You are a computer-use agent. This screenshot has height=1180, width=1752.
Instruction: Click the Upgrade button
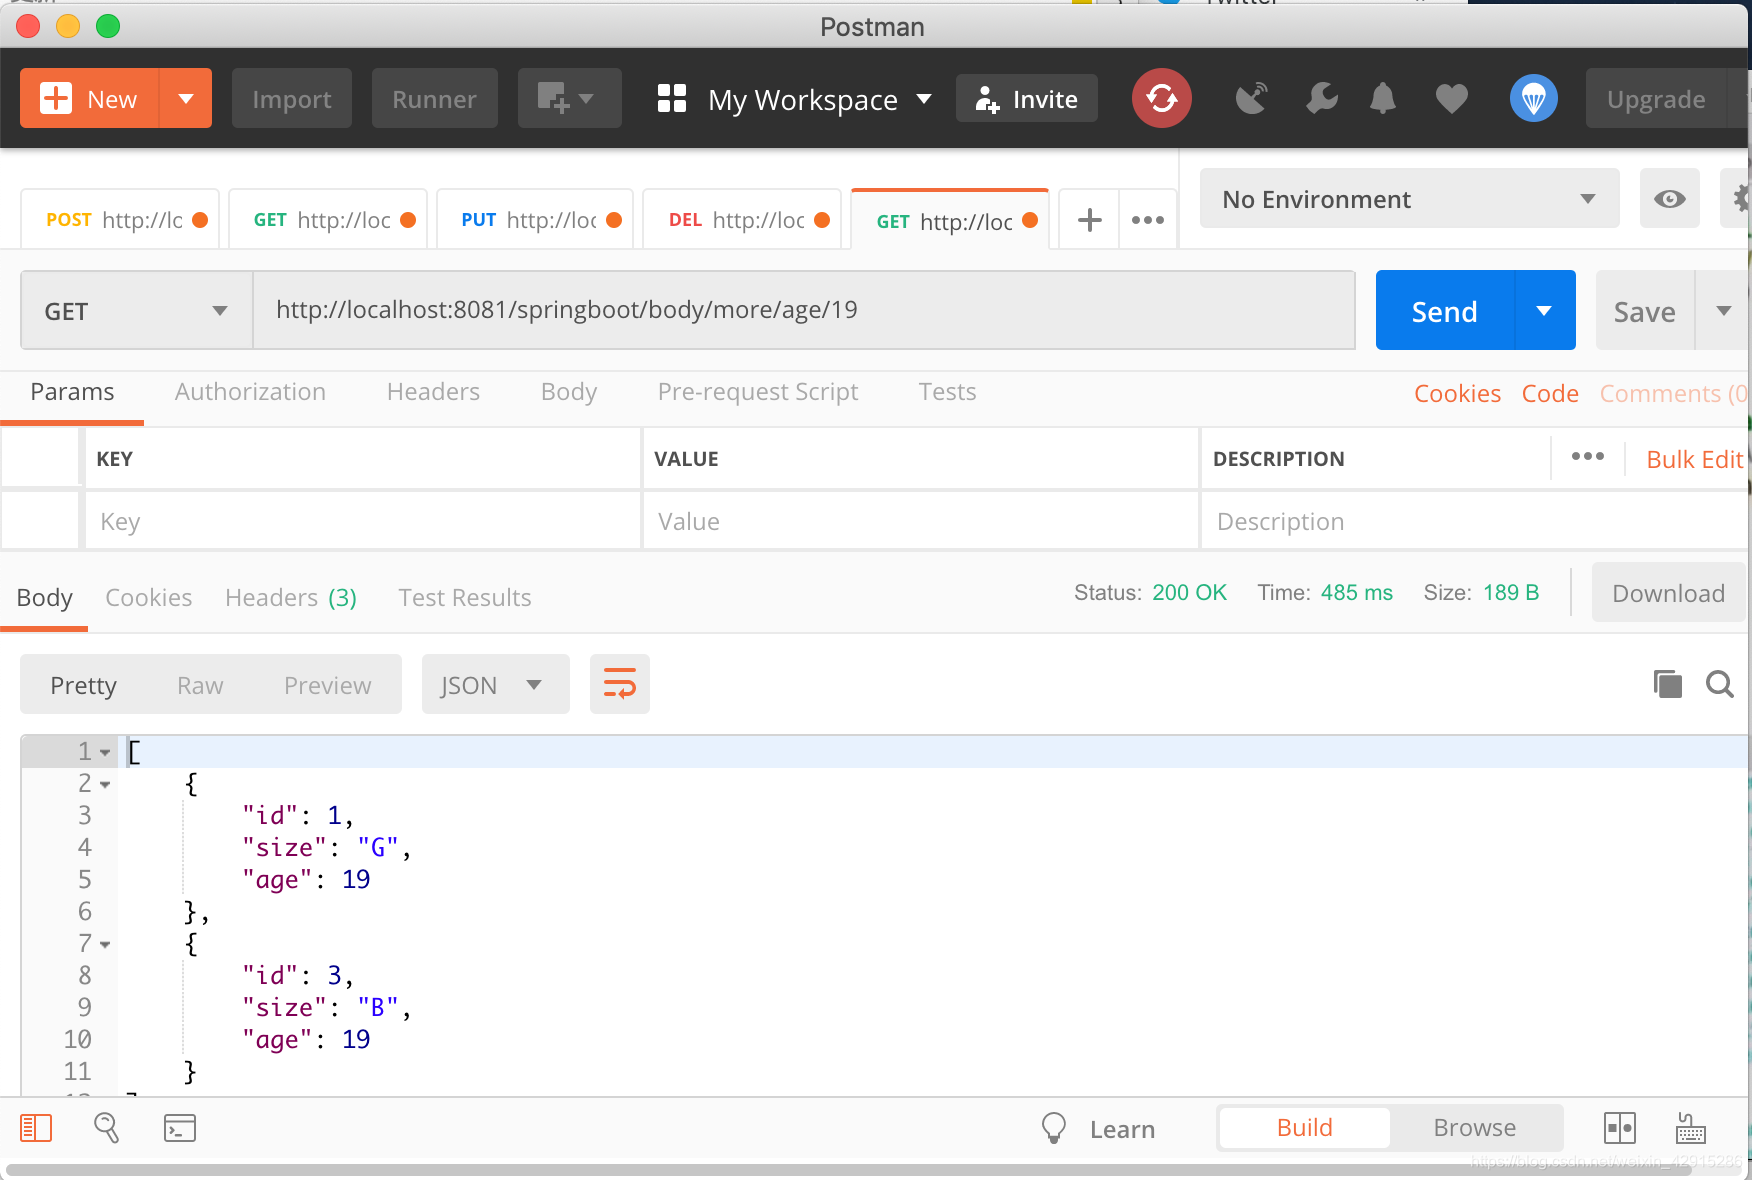(1656, 98)
